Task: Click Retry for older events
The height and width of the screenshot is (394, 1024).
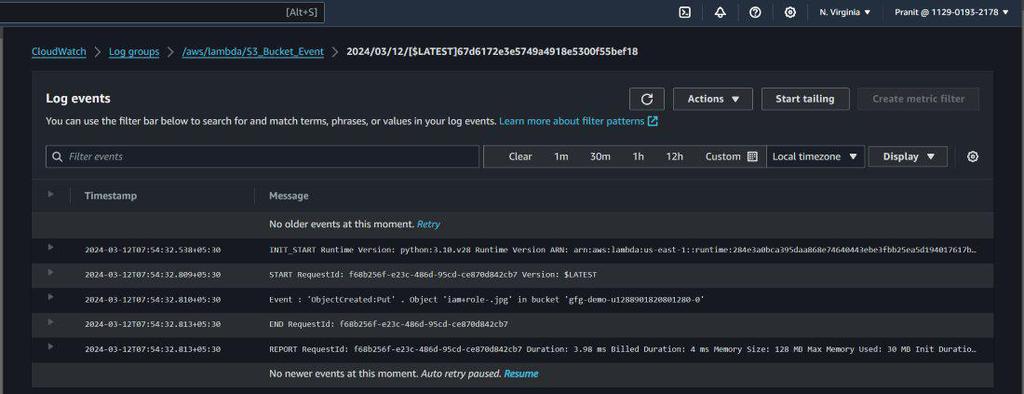Action: 428,224
